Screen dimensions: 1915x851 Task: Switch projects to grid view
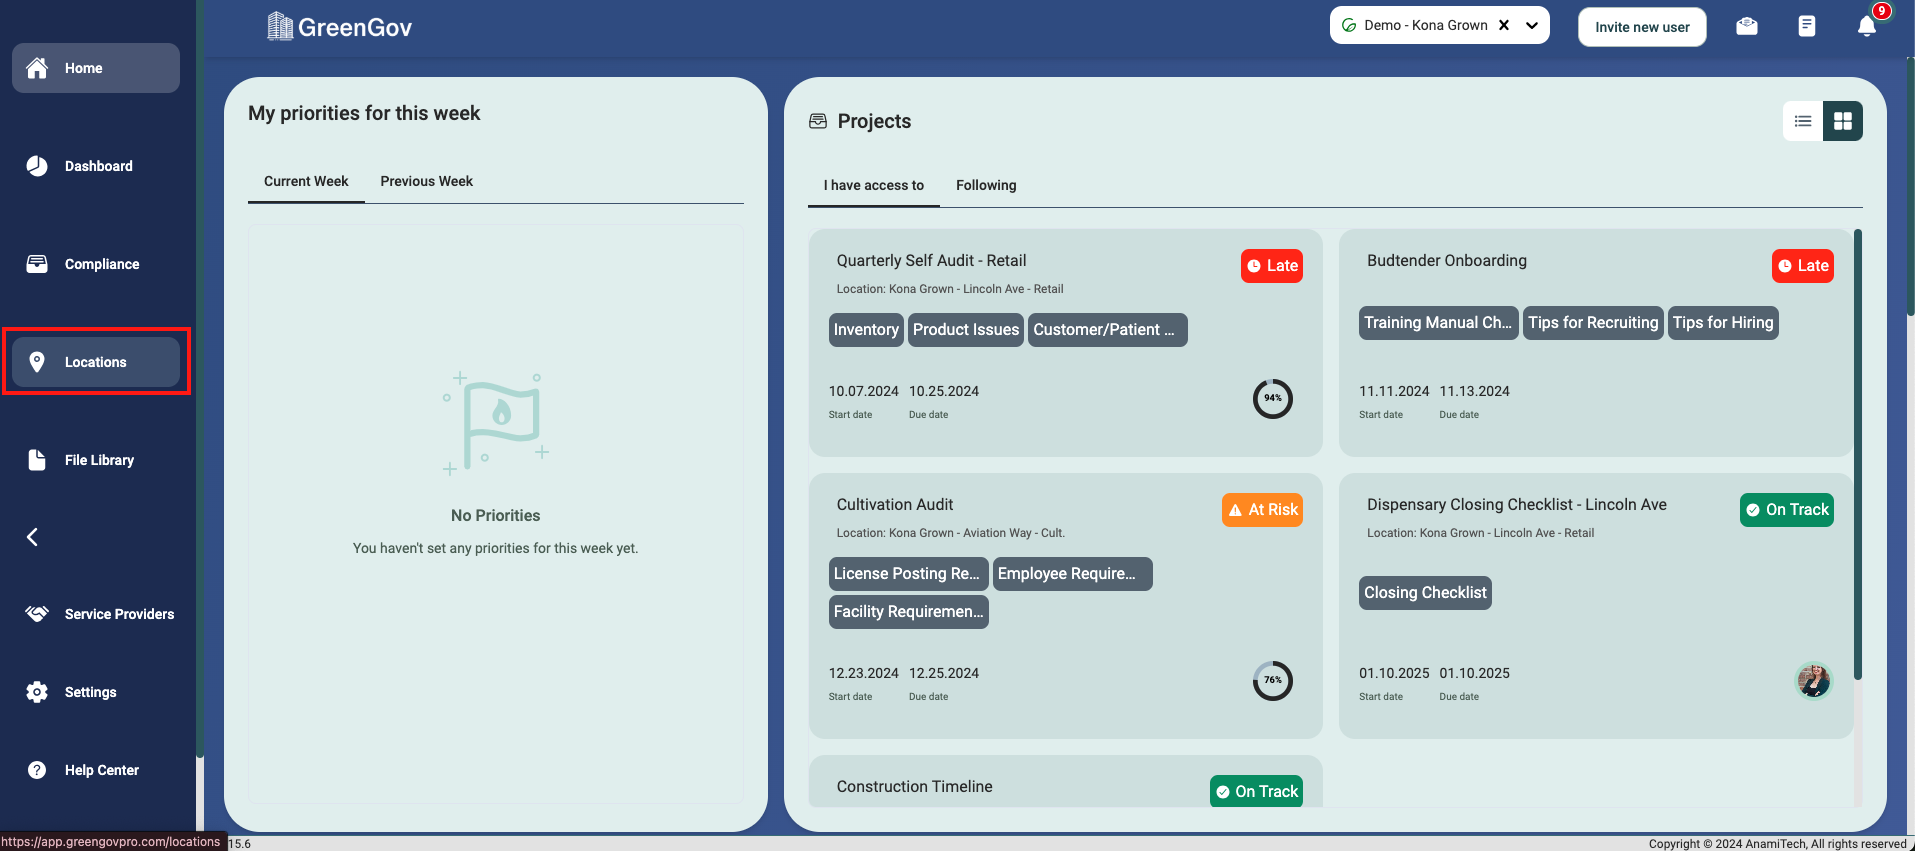pos(1843,121)
